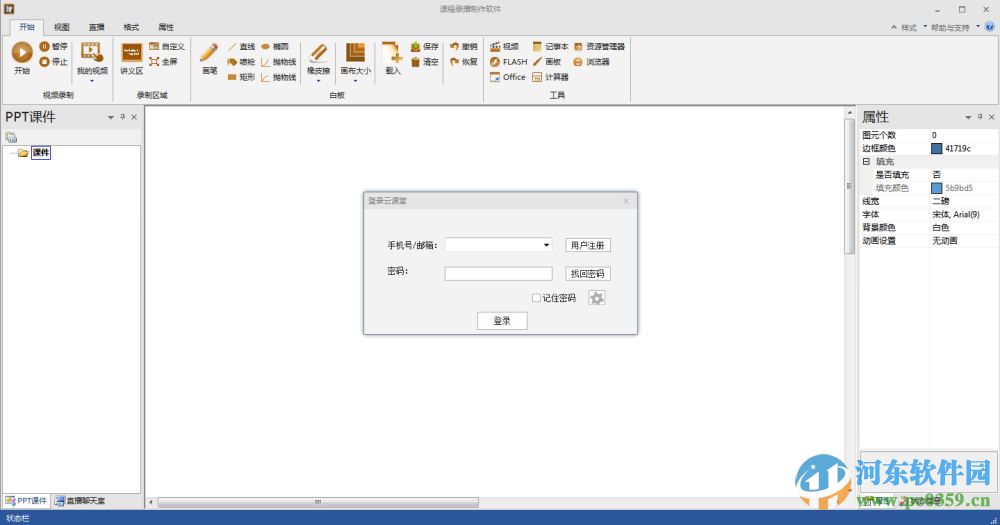Open the FLASH tool

point(509,62)
